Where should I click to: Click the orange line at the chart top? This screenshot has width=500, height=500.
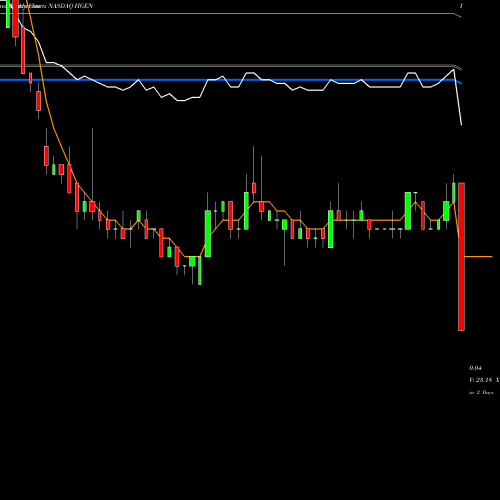point(230,13)
